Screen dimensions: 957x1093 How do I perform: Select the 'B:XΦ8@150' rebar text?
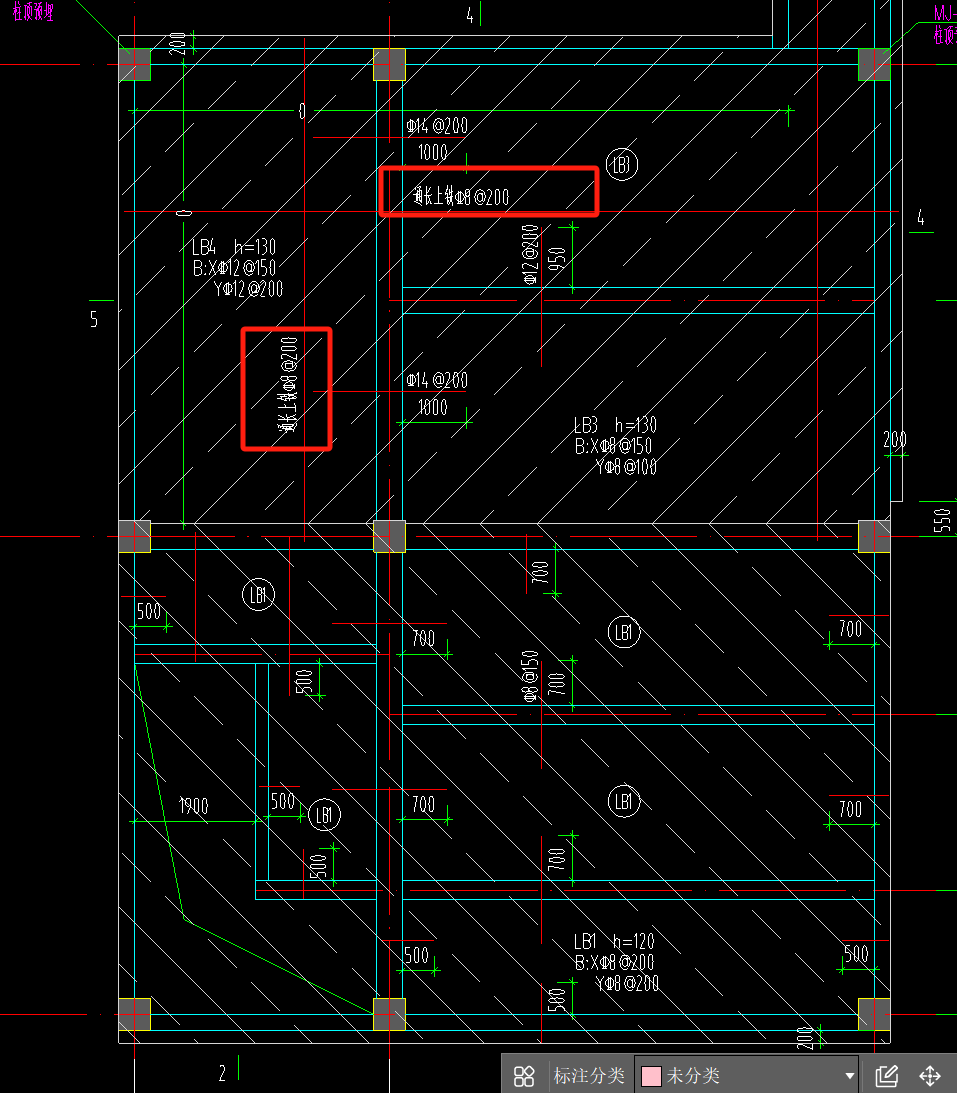(613, 445)
